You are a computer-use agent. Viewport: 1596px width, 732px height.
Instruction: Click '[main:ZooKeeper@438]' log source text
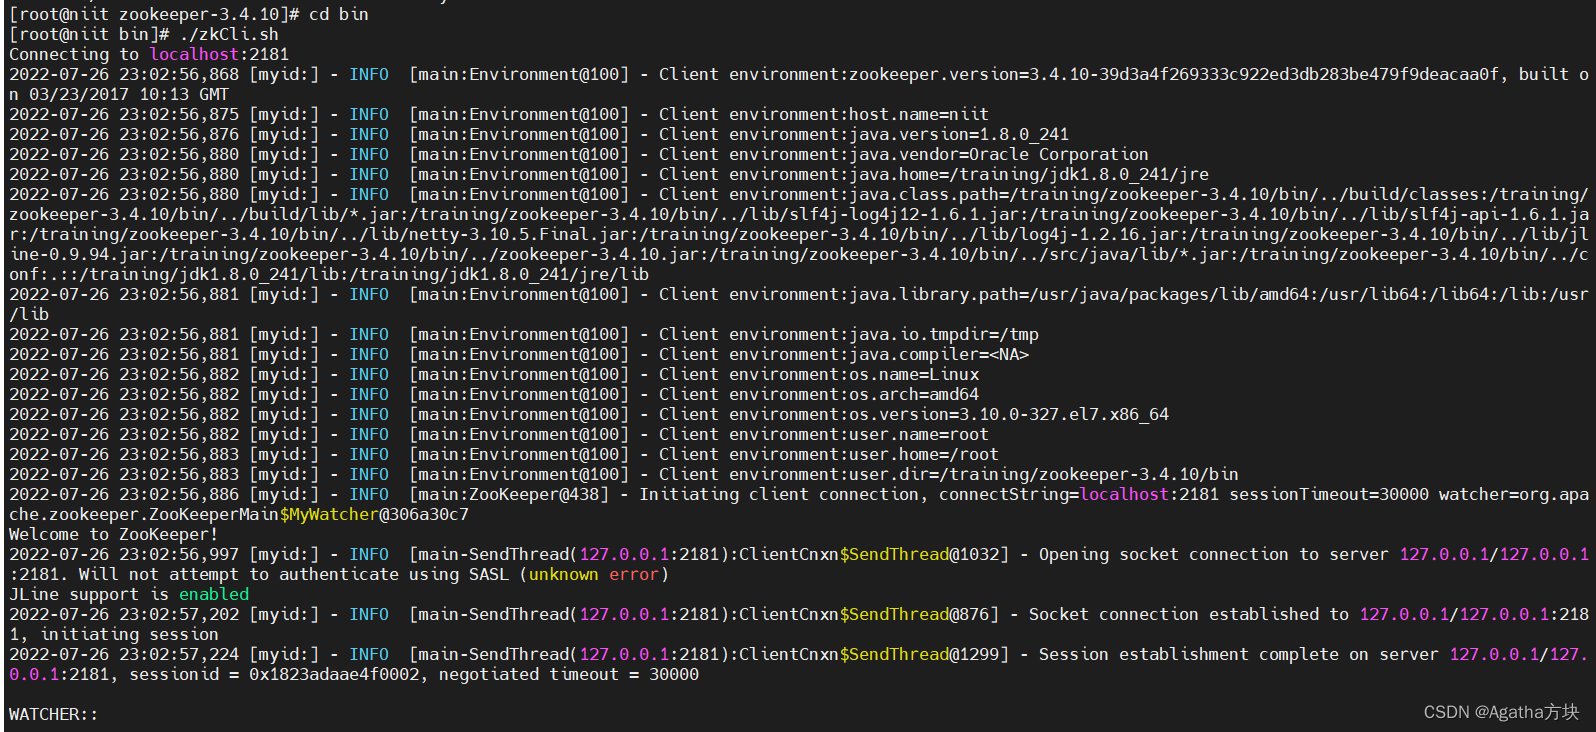pyautogui.click(x=509, y=494)
